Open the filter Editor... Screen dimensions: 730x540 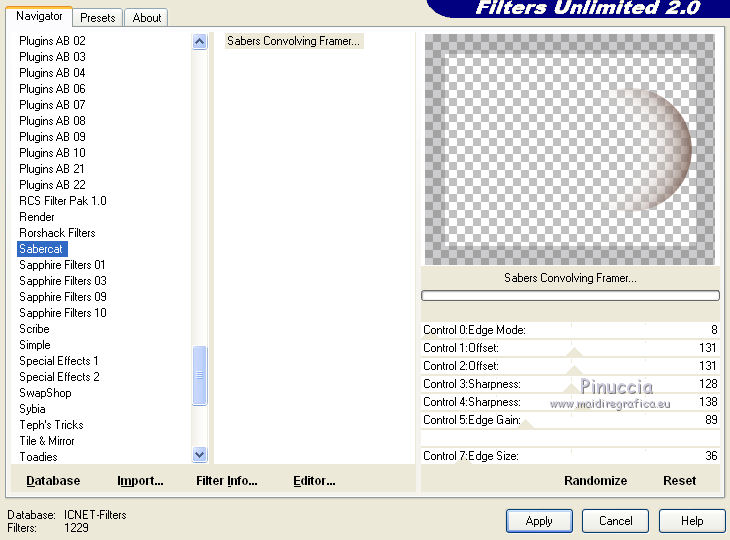click(x=314, y=480)
